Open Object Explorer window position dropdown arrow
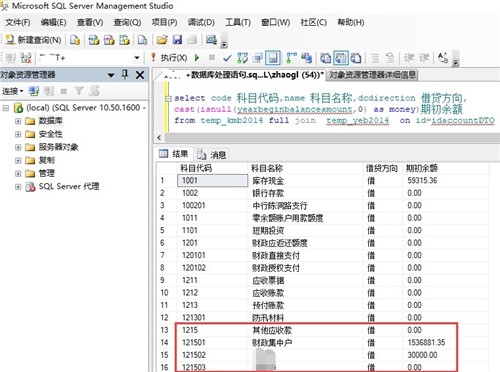 coord(111,75)
